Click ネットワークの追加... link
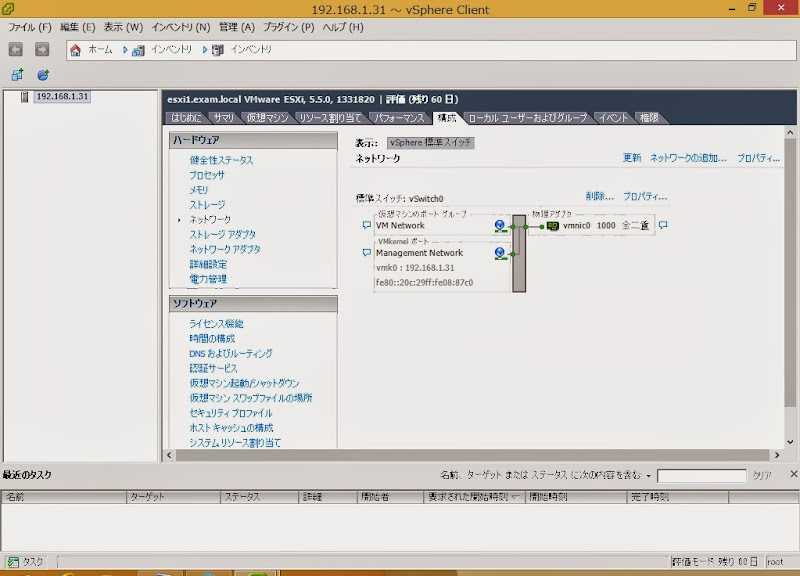 [x=688, y=158]
